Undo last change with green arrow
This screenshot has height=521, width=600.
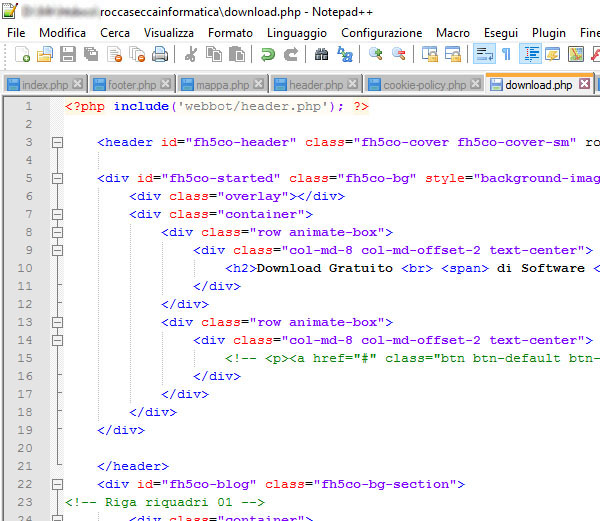coord(267,54)
